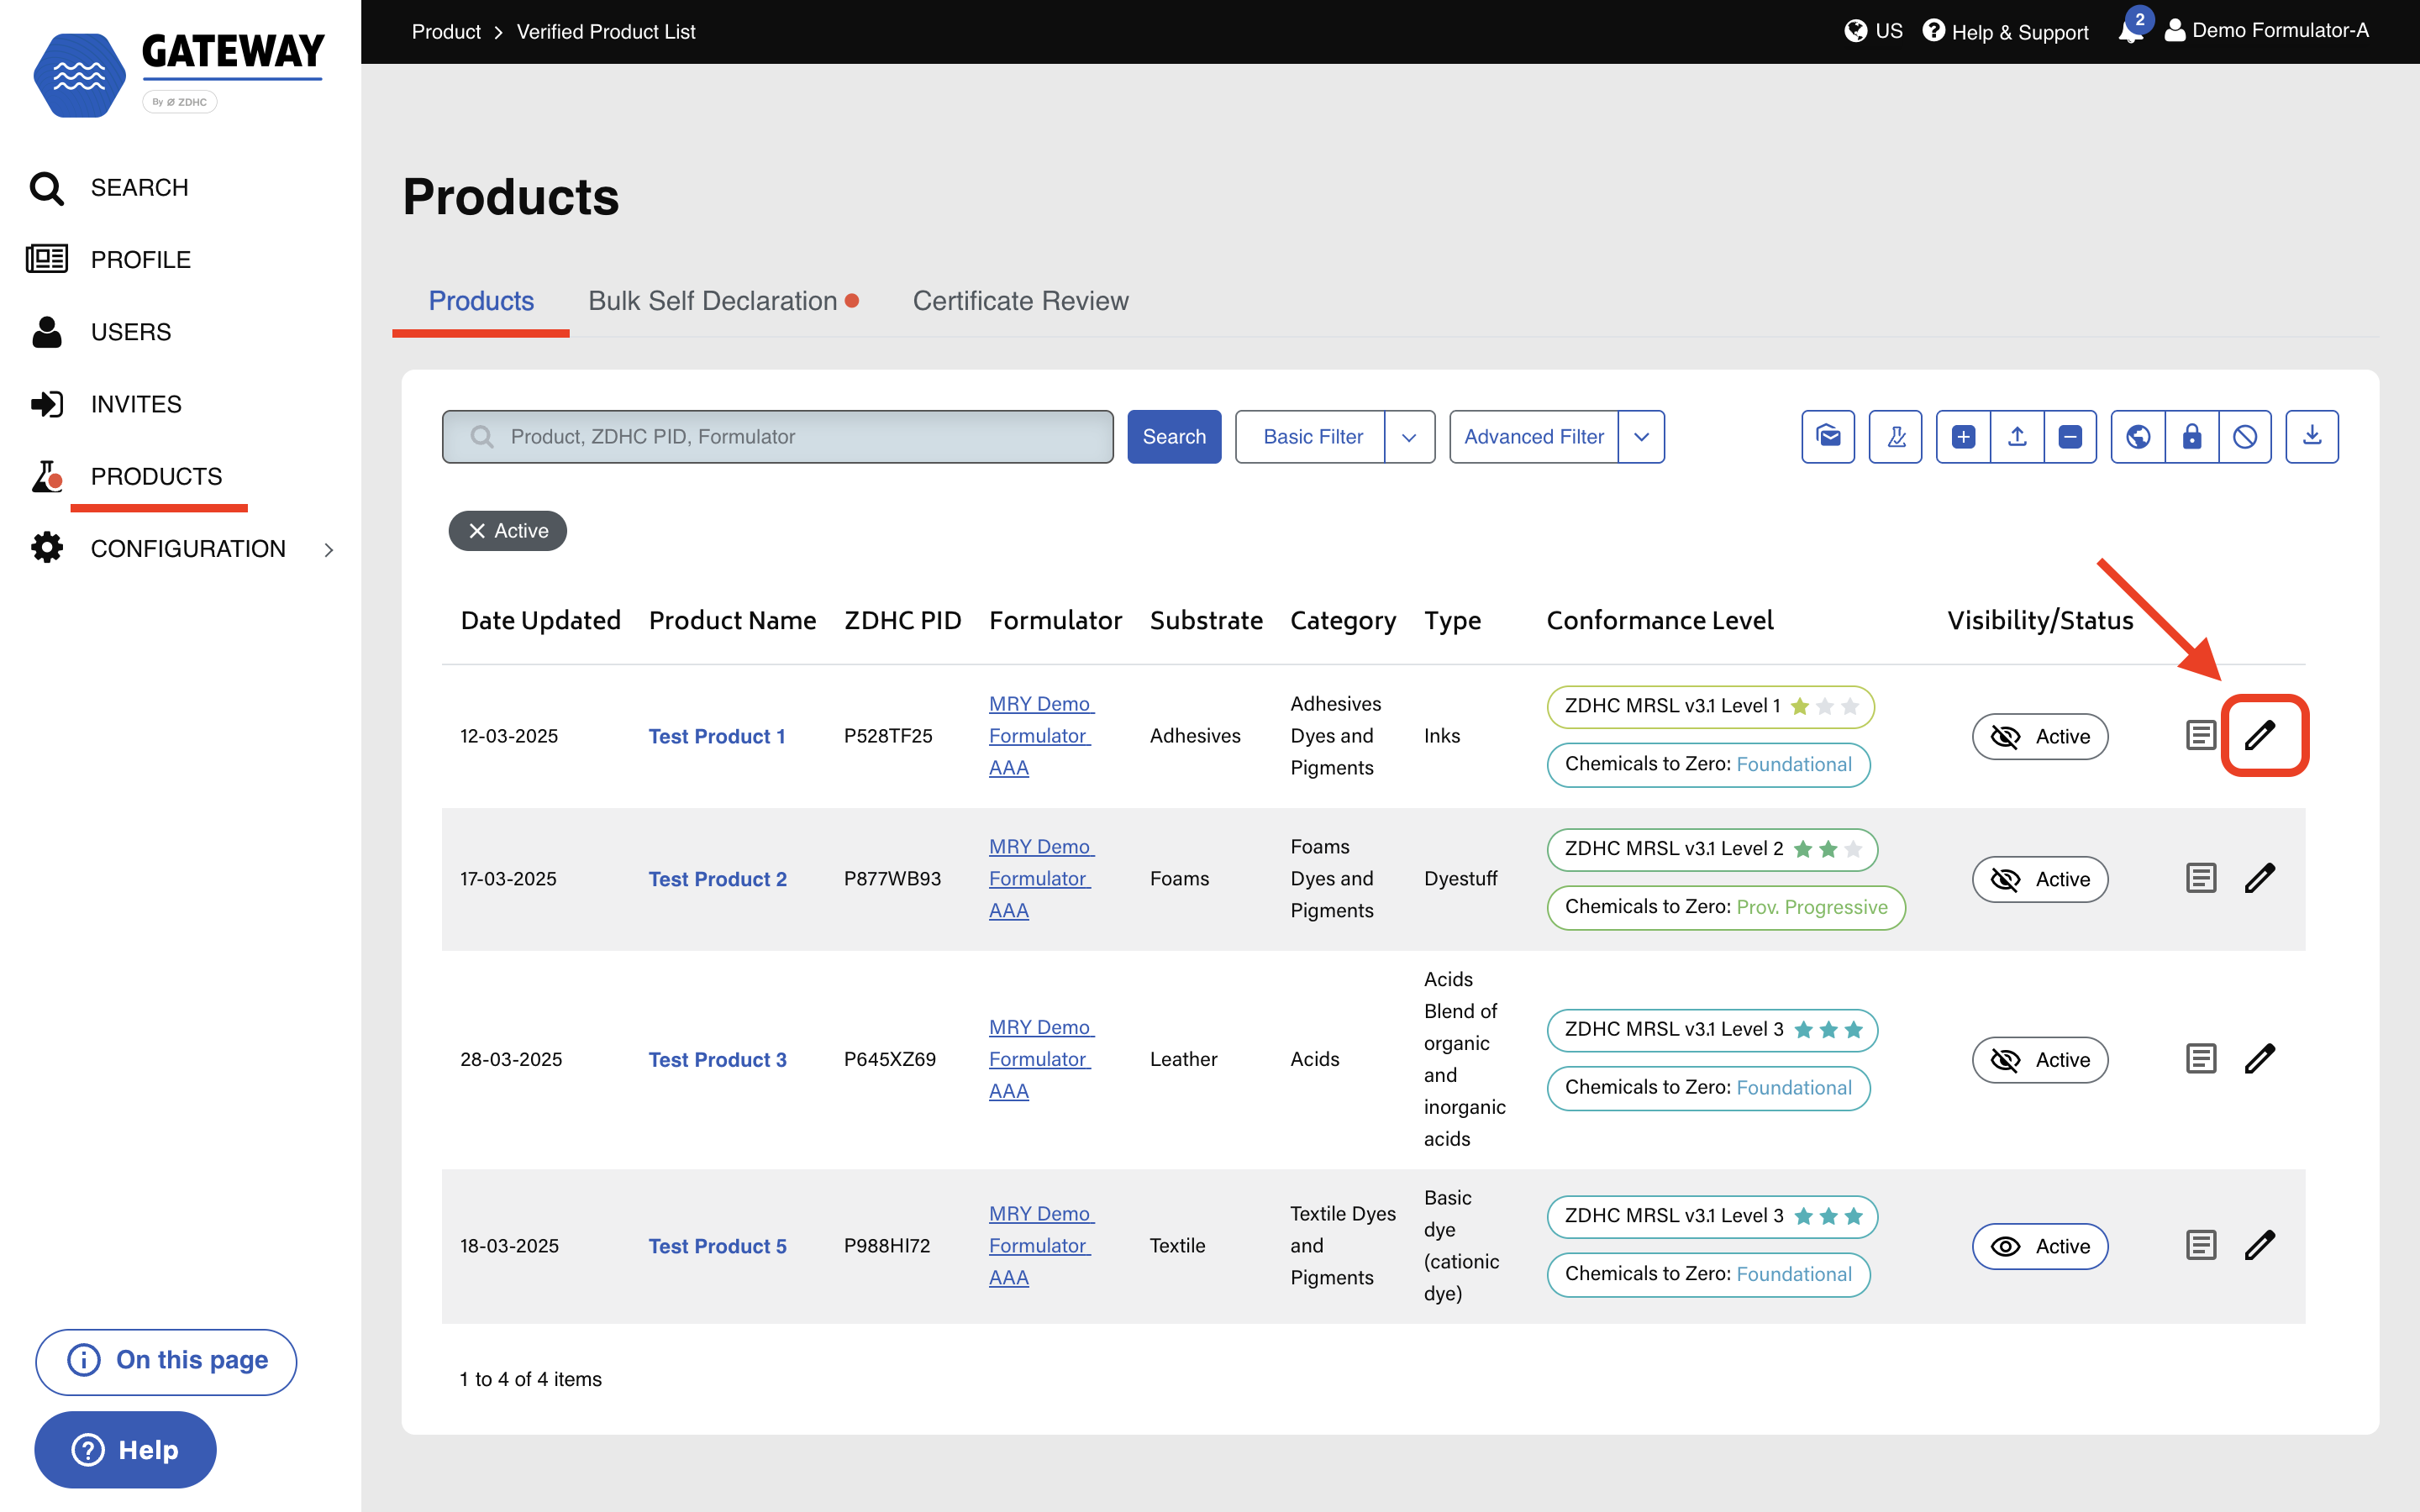
Task: Remove the Active filter chip
Action: (x=478, y=531)
